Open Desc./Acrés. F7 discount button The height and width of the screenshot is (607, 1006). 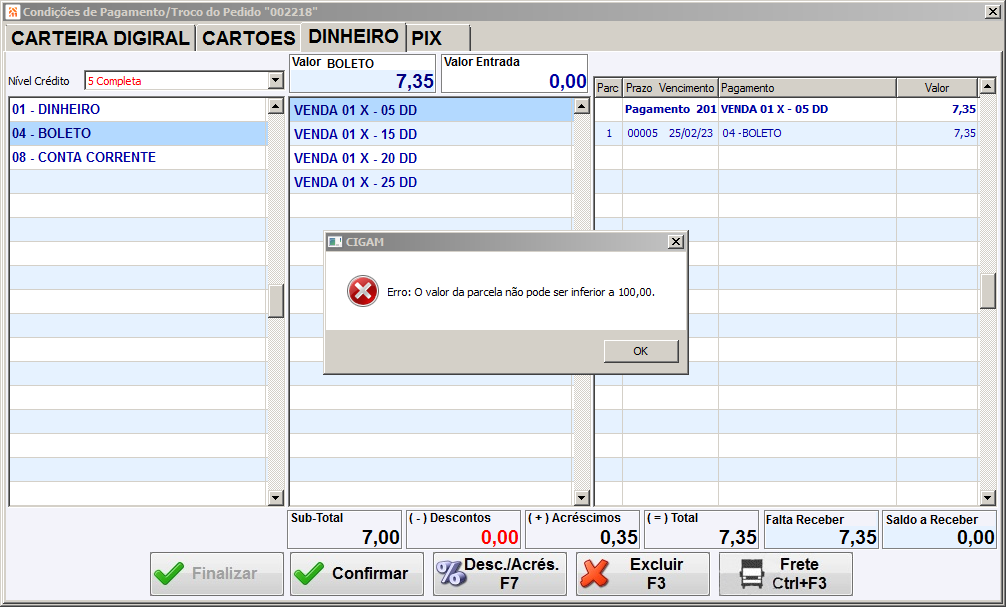point(500,574)
